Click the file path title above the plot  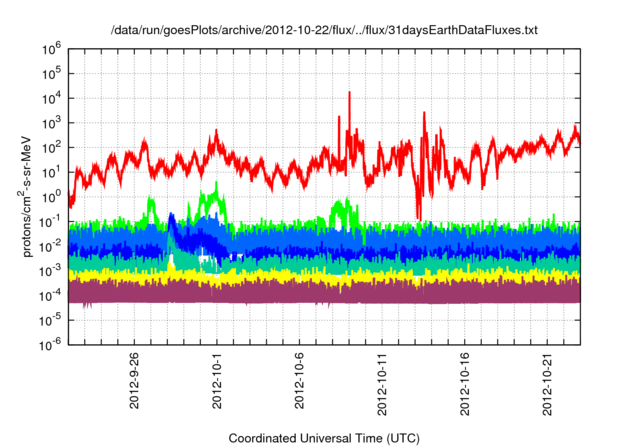tap(323, 31)
